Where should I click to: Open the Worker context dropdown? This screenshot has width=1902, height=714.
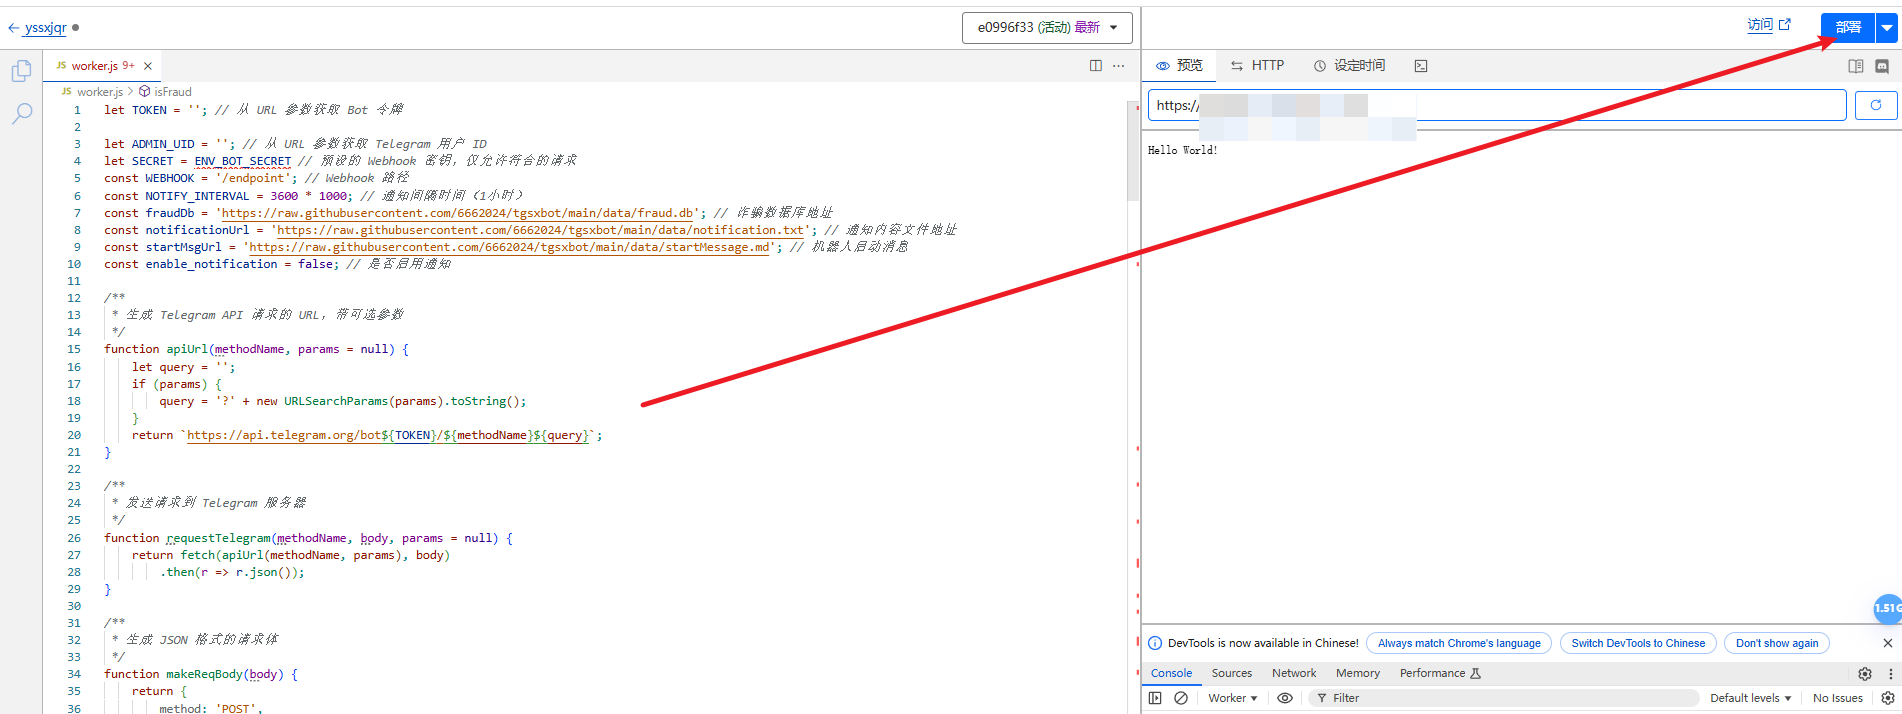[1232, 698]
